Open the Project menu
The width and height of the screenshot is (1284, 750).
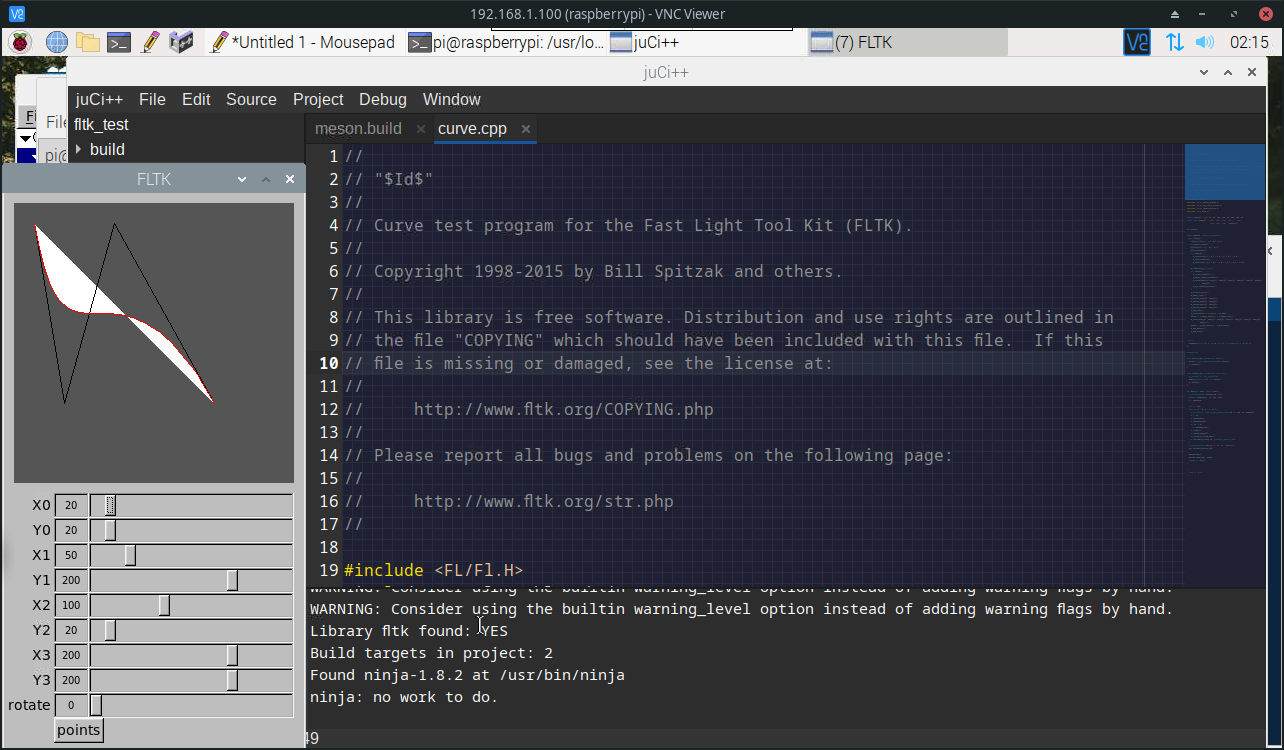[318, 99]
